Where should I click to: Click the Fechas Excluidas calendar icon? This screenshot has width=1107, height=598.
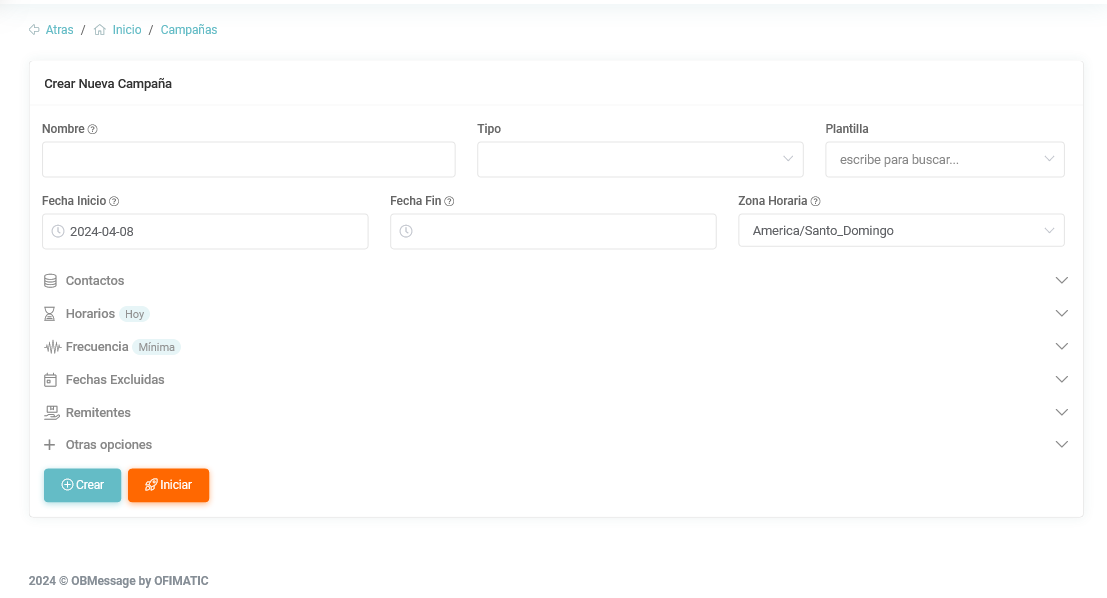[x=50, y=380]
